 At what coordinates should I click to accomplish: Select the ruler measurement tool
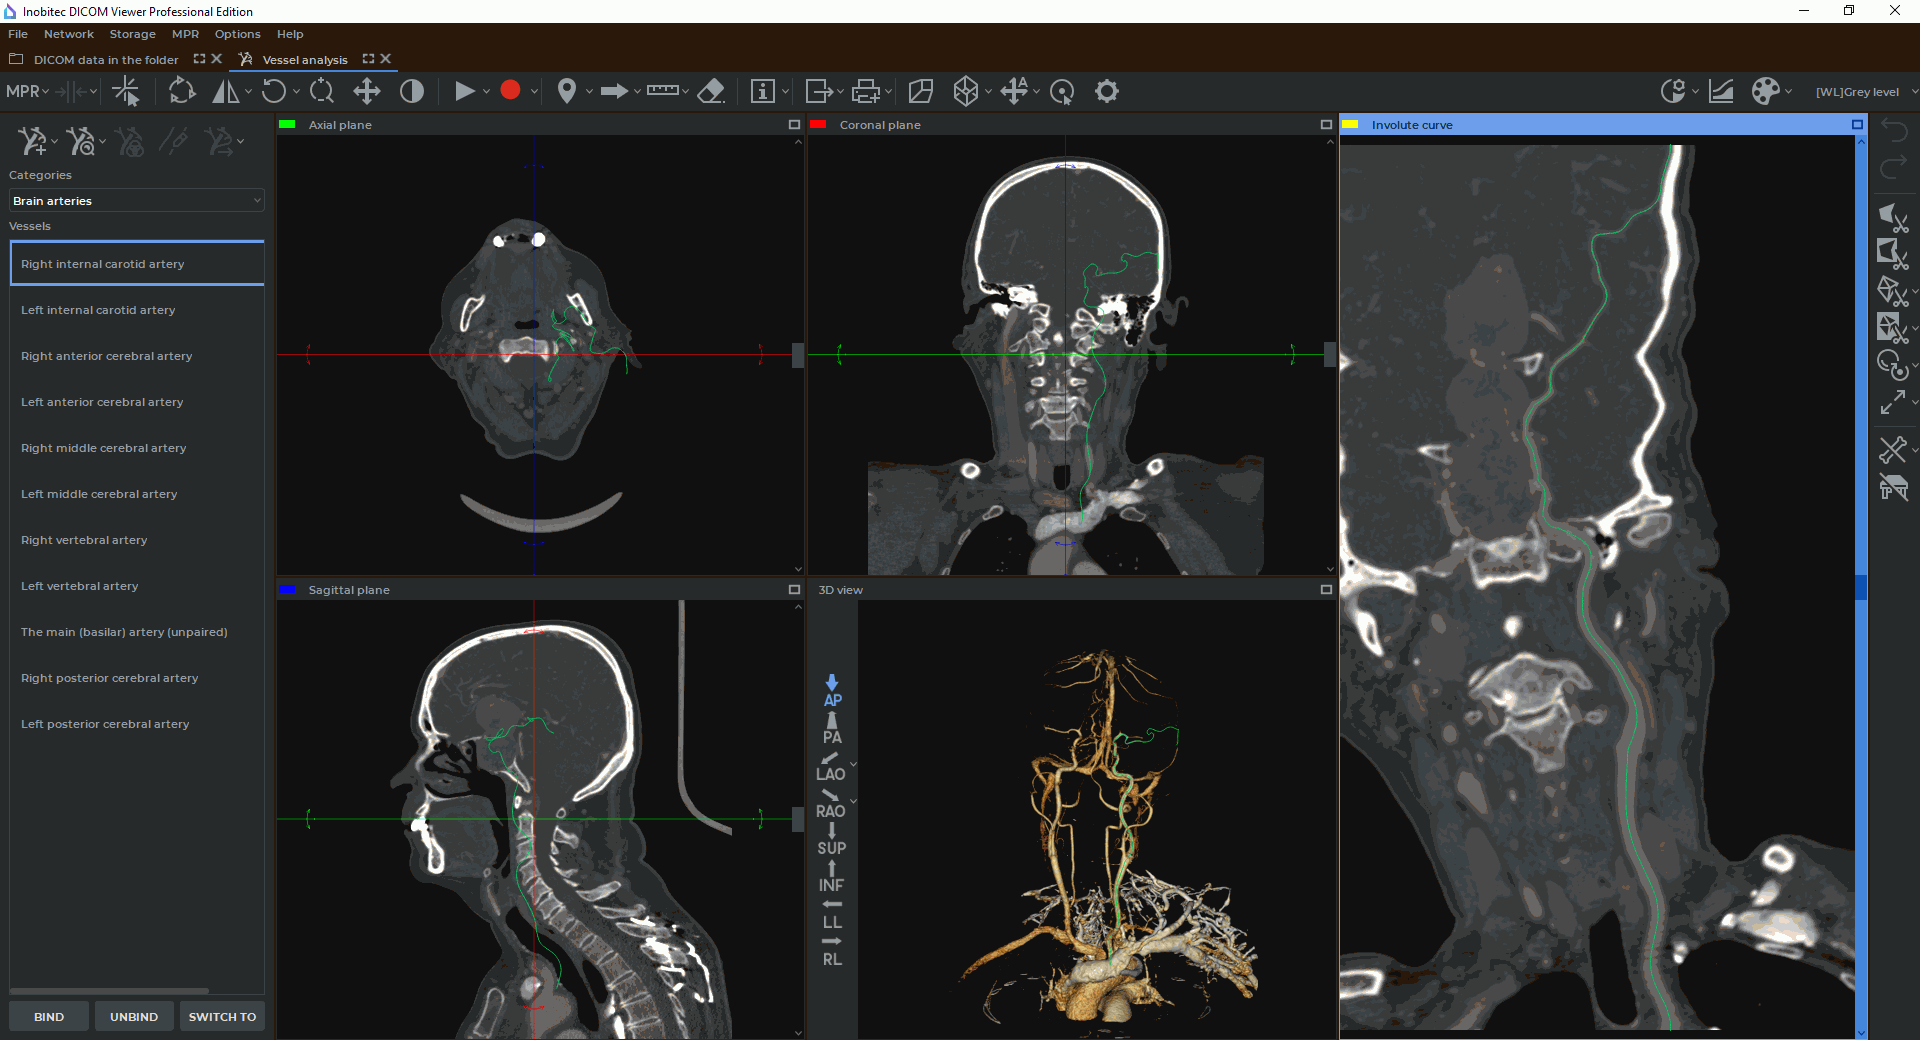(x=662, y=91)
